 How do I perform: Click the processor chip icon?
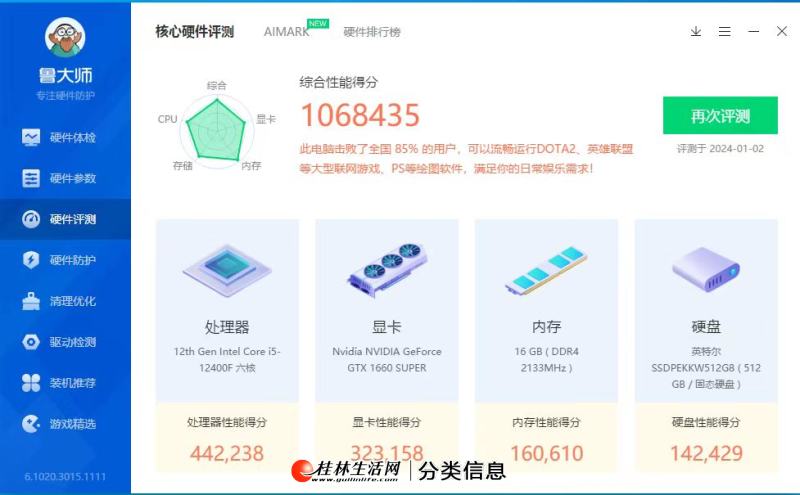coord(227,269)
